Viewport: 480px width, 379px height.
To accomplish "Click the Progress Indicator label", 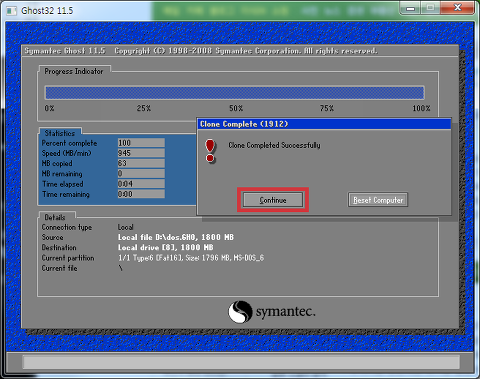I will tap(74, 71).
